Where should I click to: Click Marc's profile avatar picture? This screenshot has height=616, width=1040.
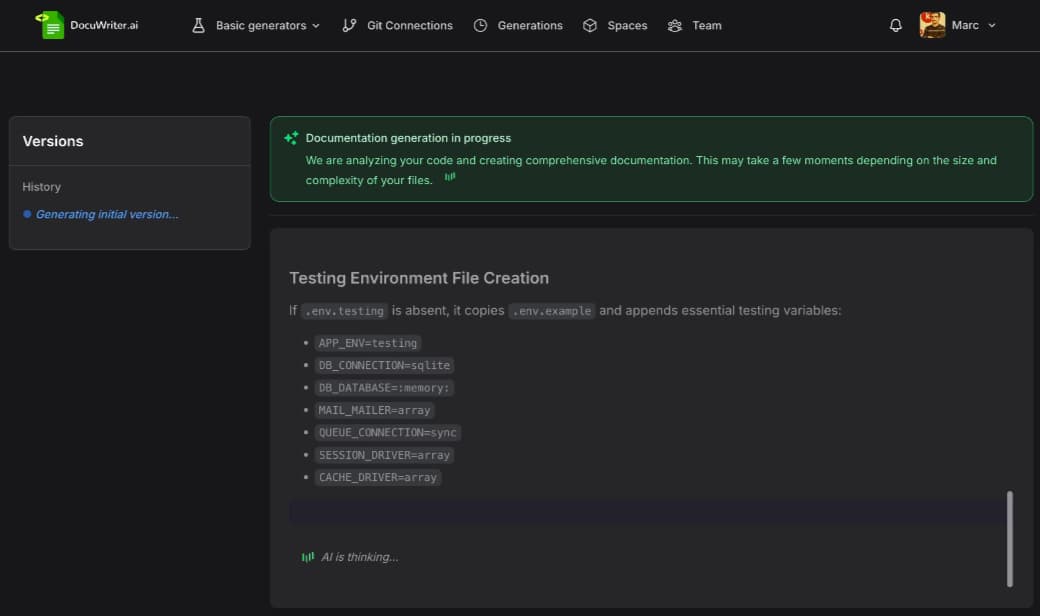[932, 25]
